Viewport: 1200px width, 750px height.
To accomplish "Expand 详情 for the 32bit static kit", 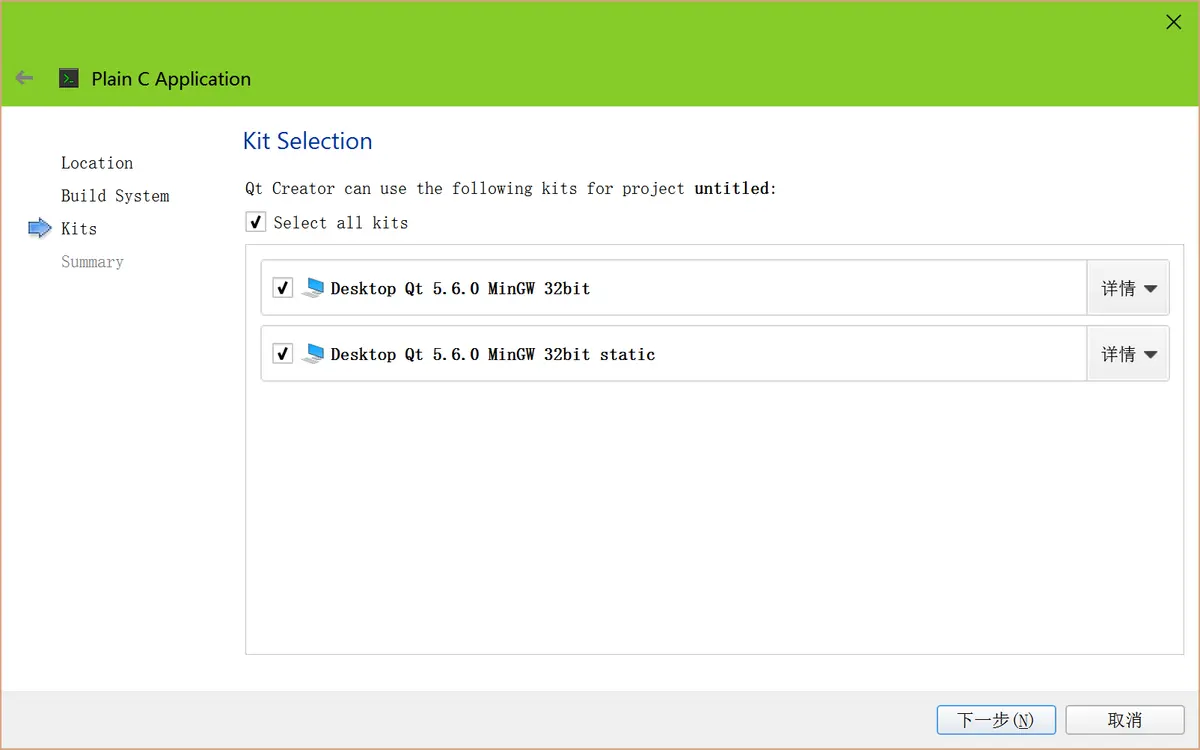I will tap(1128, 354).
